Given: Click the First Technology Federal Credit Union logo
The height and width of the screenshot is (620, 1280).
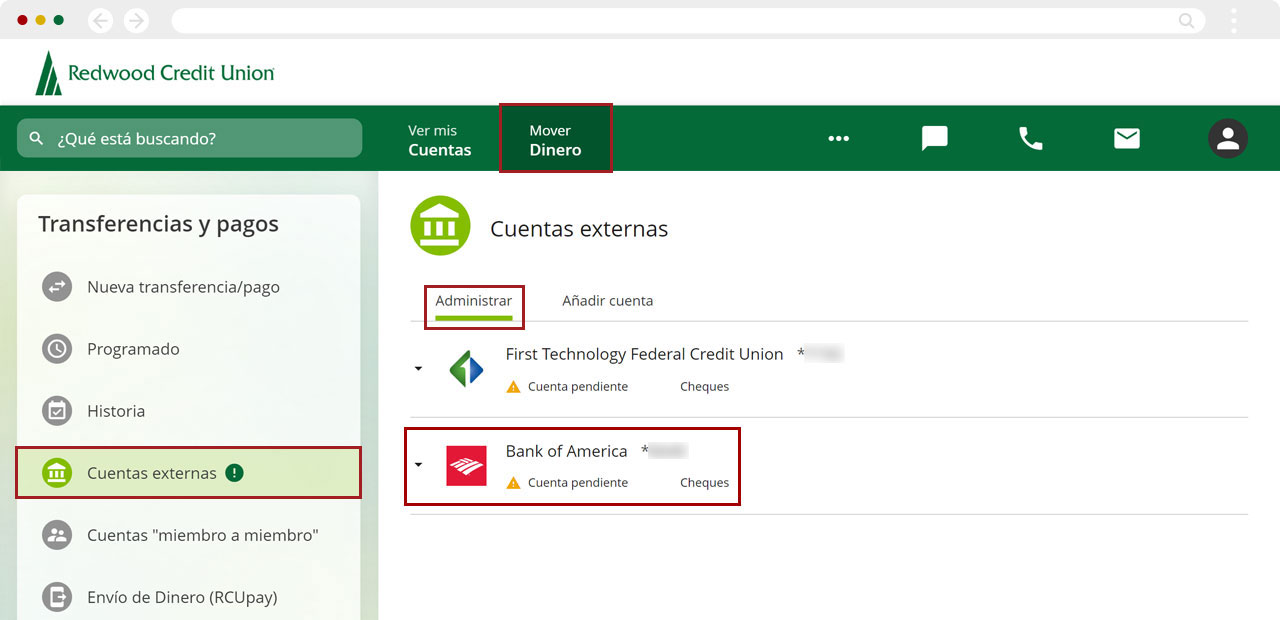Looking at the screenshot, I should coord(466,369).
